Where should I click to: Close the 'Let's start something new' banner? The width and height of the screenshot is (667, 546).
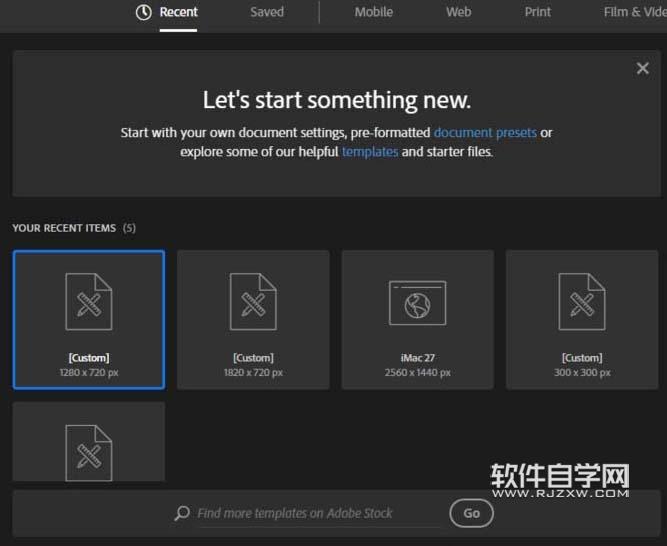(x=642, y=69)
